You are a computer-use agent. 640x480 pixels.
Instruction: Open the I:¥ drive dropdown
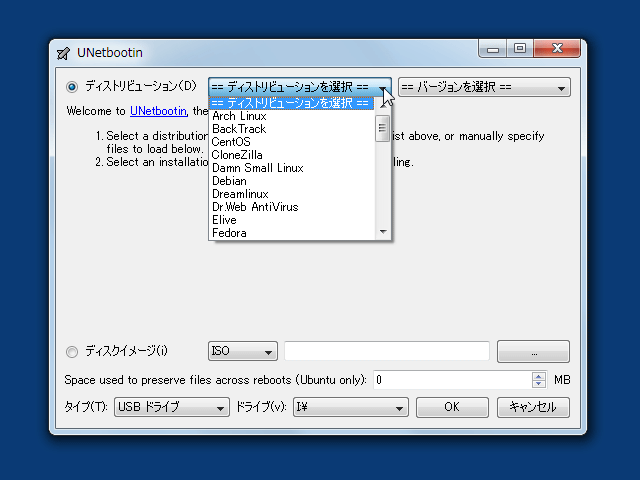pos(351,407)
